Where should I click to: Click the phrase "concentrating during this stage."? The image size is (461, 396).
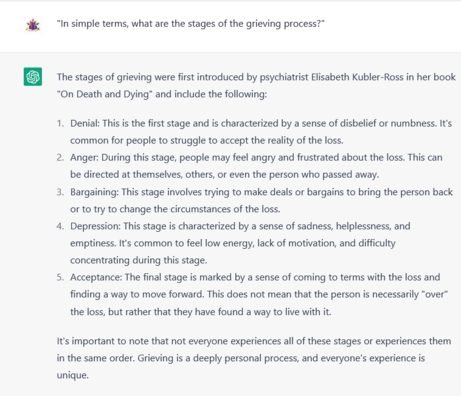[139, 260]
